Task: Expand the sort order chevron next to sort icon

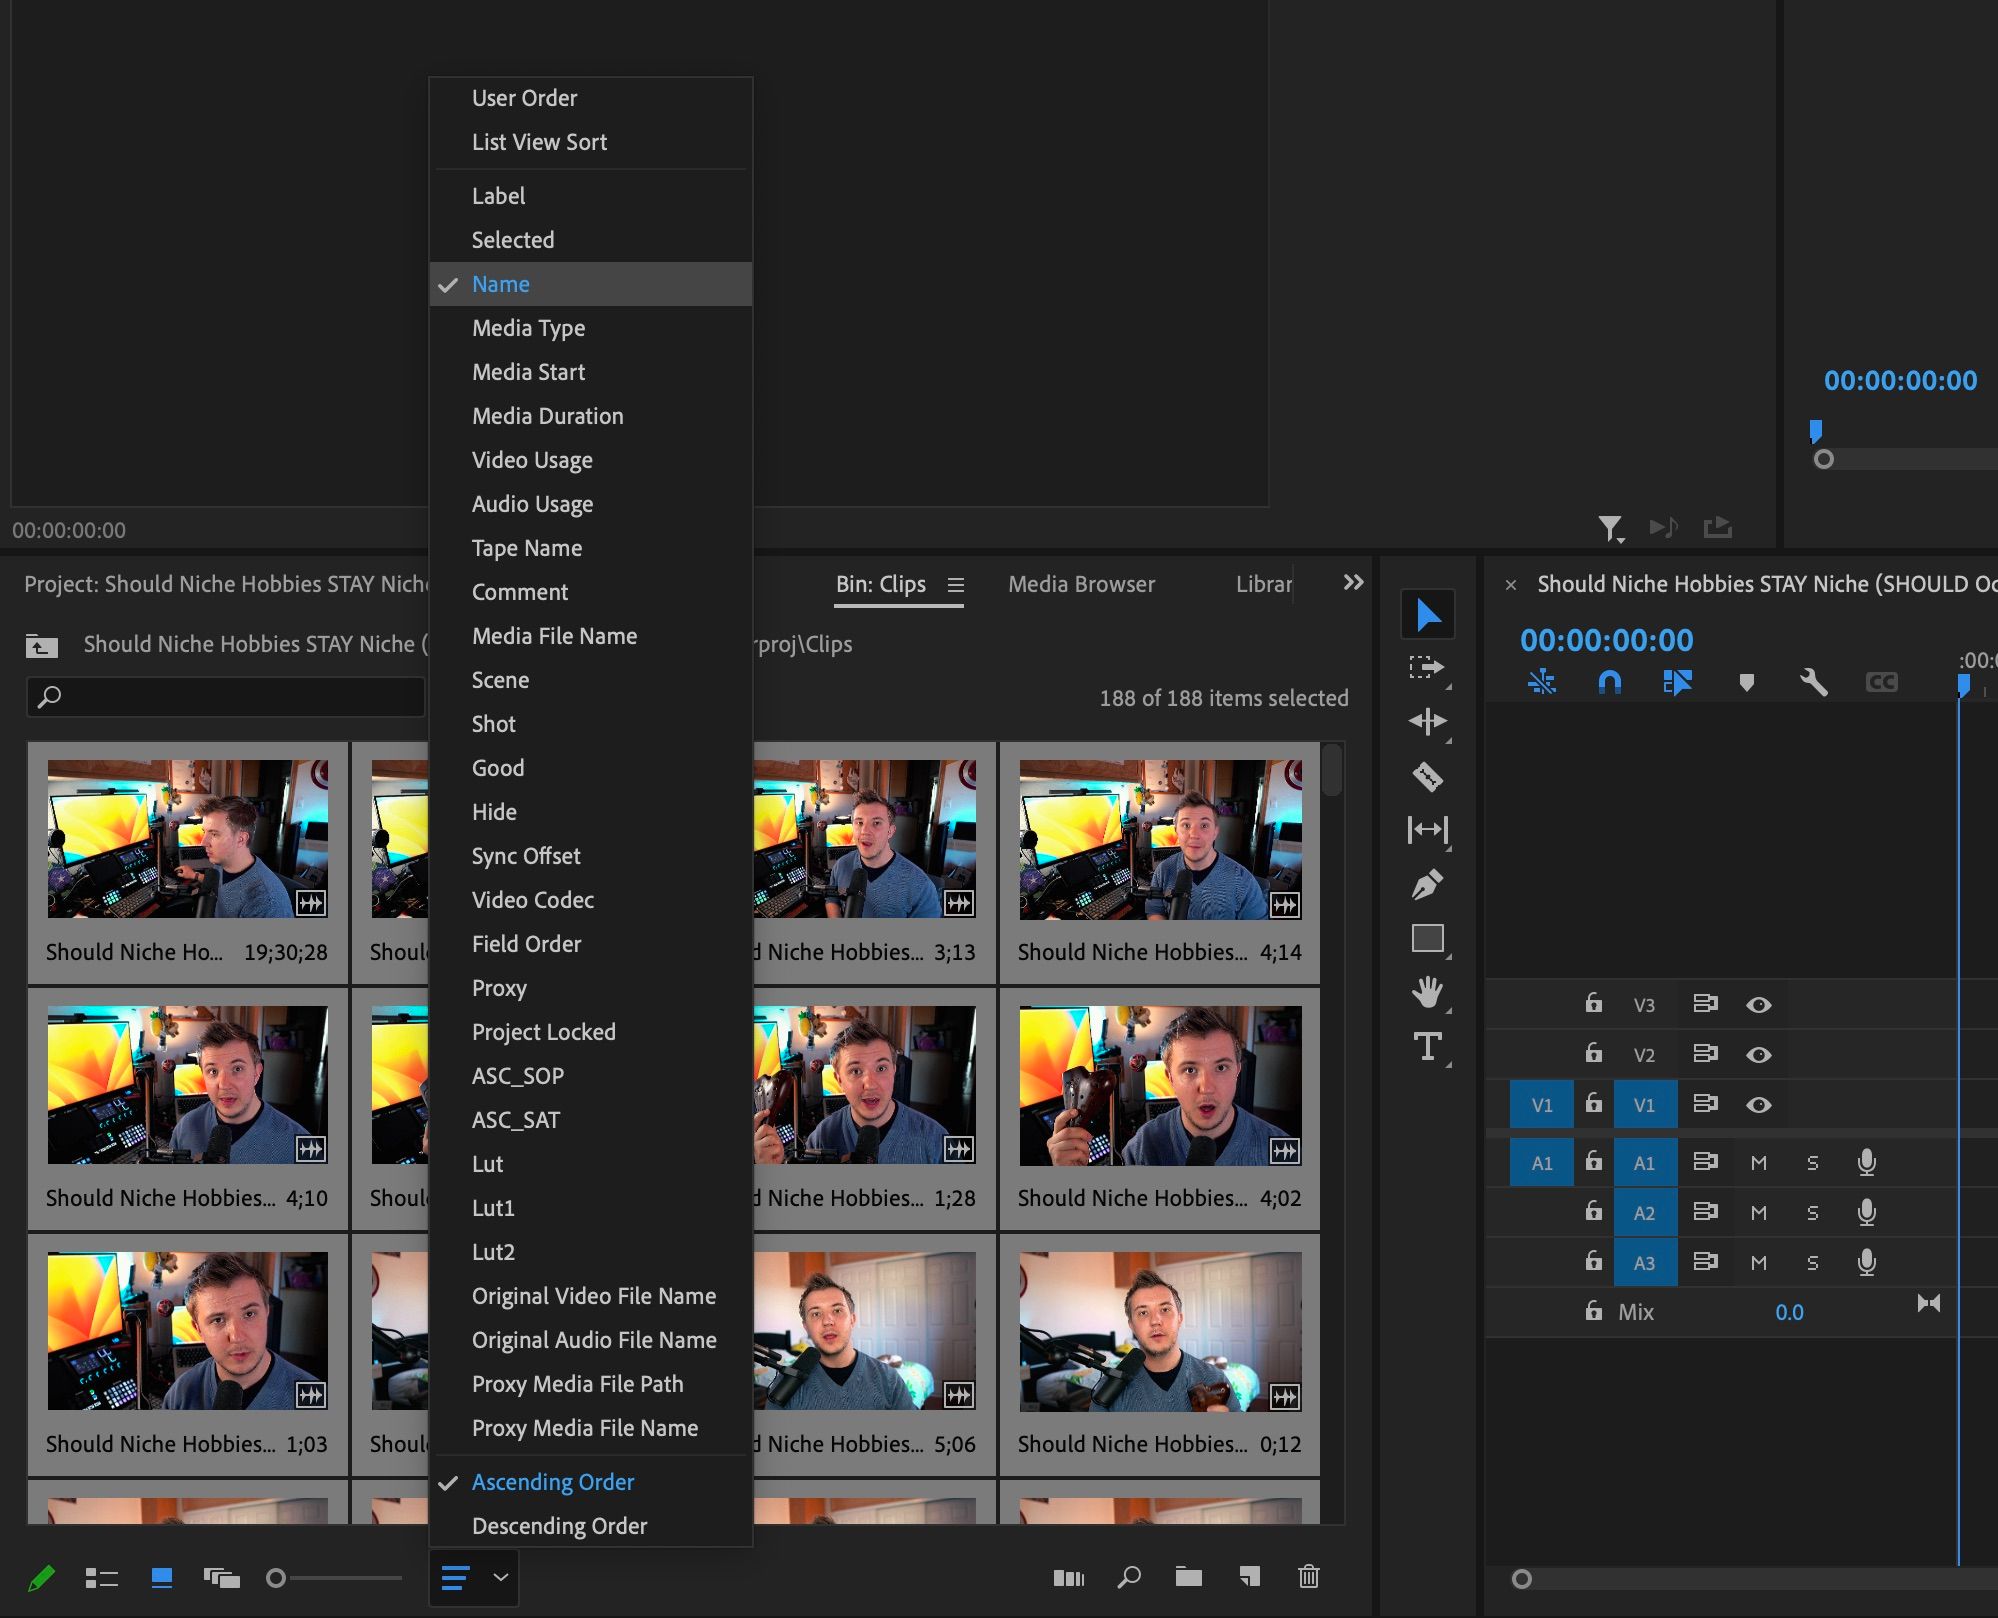Action: (x=500, y=1578)
